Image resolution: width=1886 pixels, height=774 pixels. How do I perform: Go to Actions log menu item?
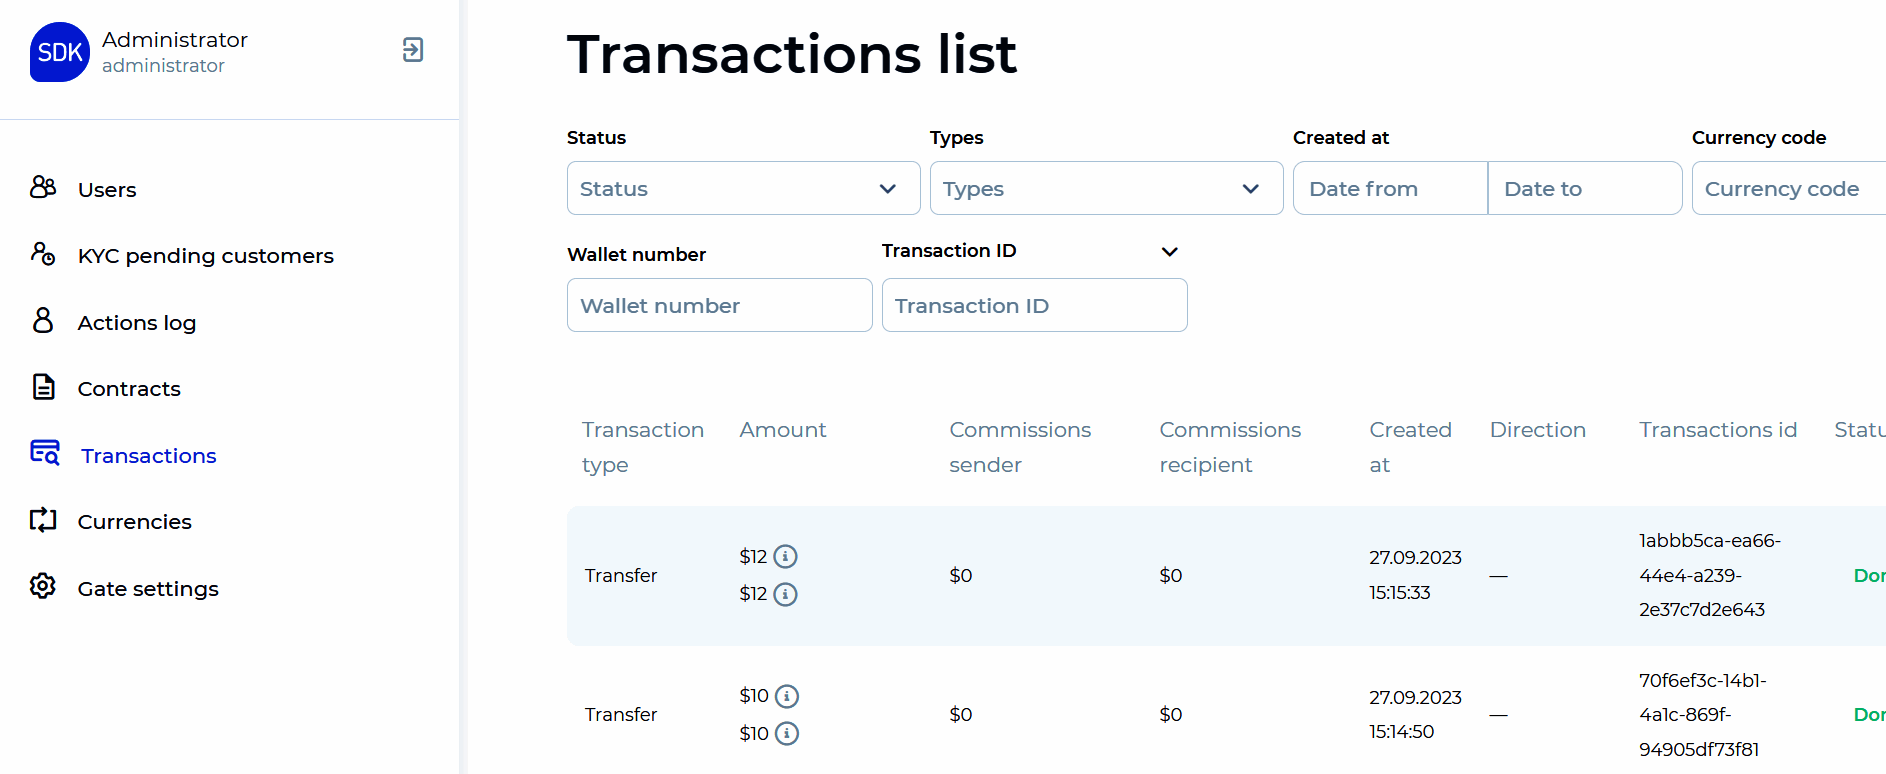[x=137, y=323]
